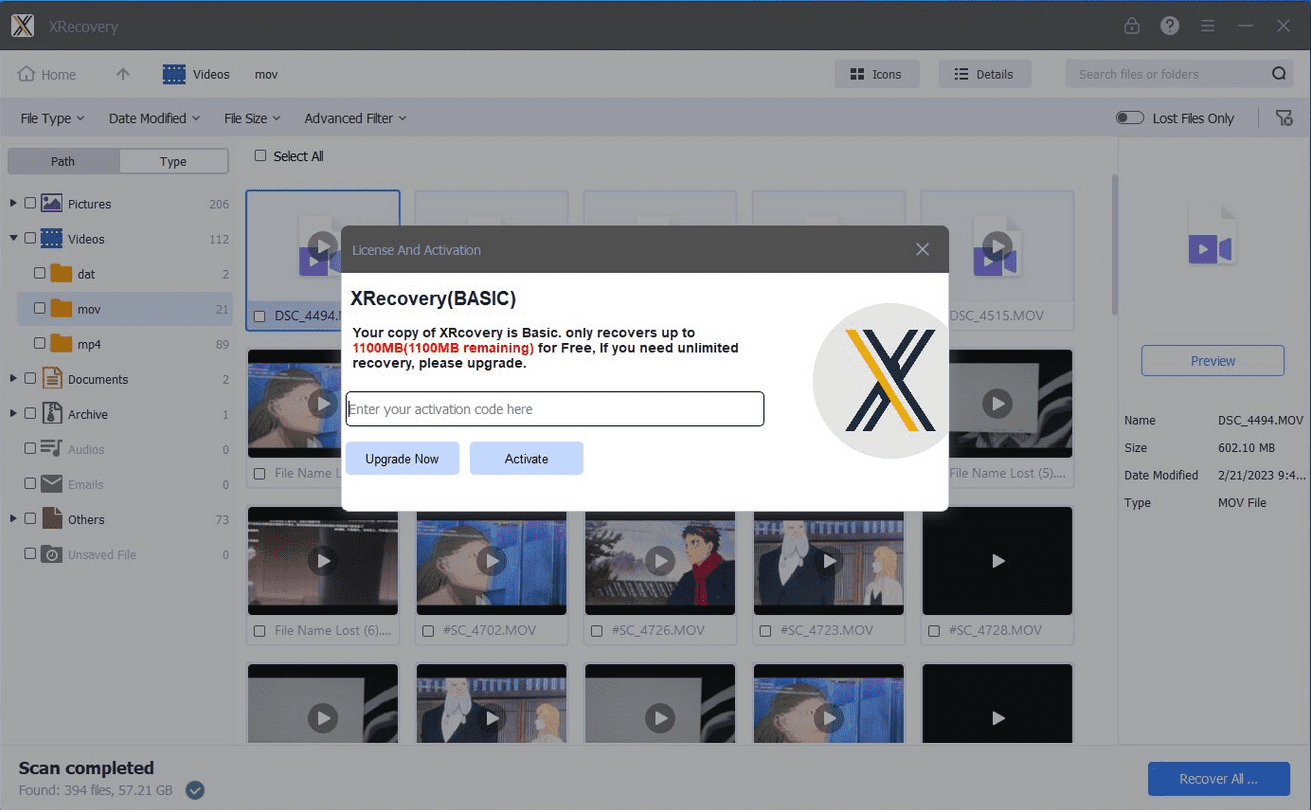Click the scan completed checkmark badge
This screenshot has height=810, width=1311.
coord(195,790)
